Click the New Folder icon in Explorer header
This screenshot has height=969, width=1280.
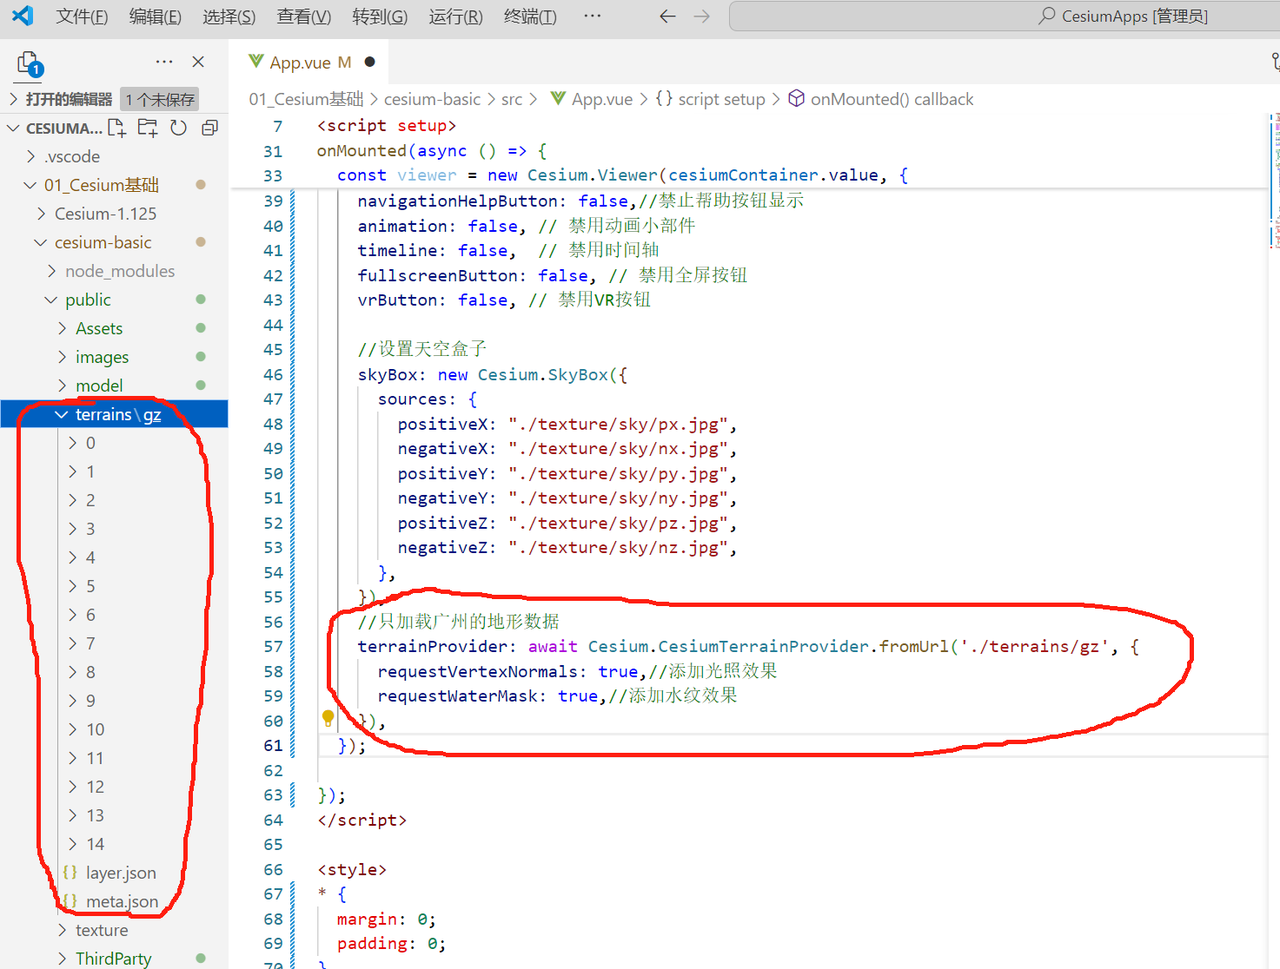[148, 128]
